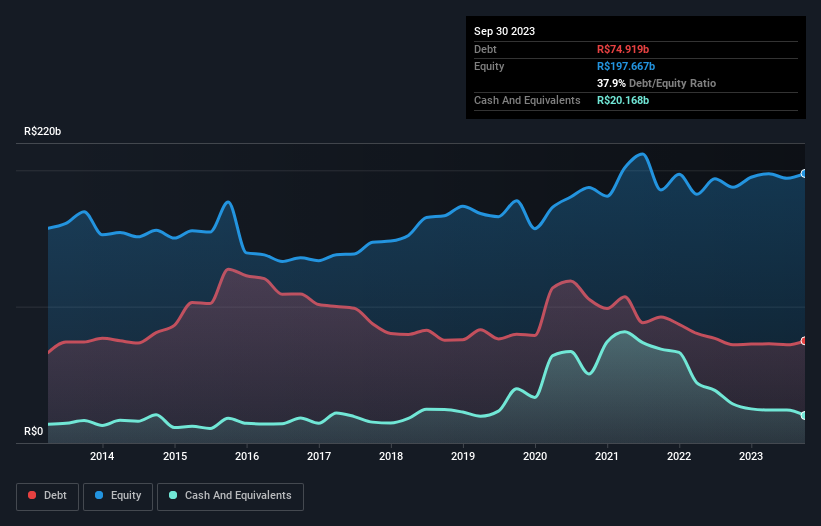Click the 2015 x-axis label
Viewport: 821px width, 526px height.
pos(175,456)
